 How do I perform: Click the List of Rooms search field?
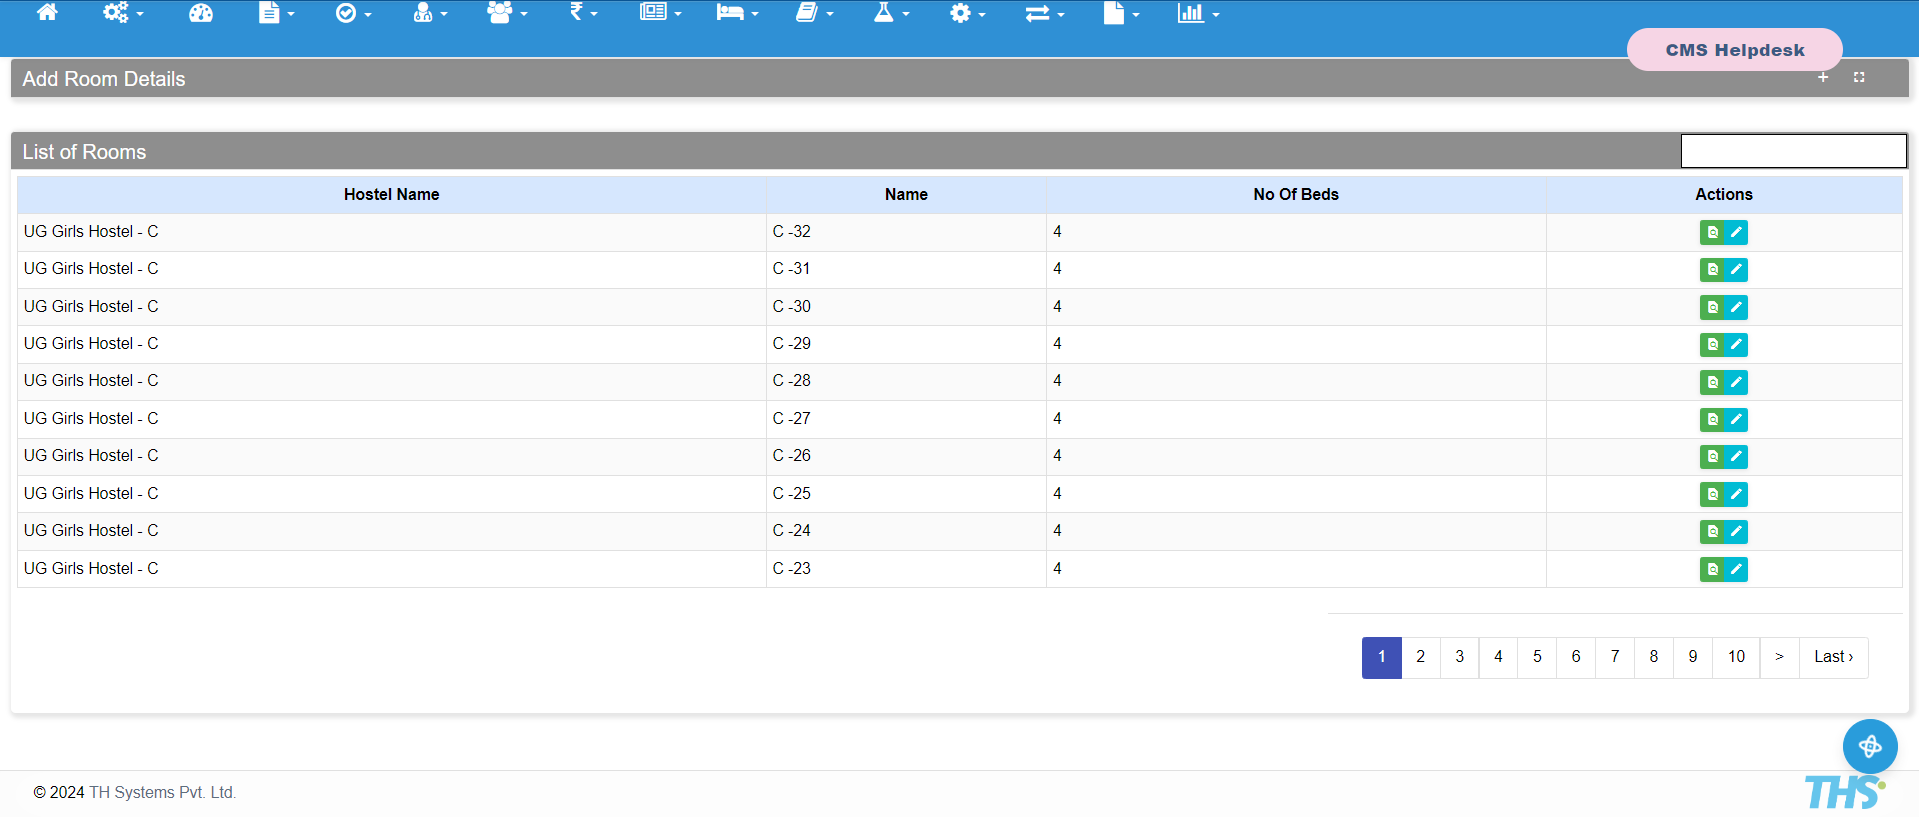click(x=1793, y=151)
